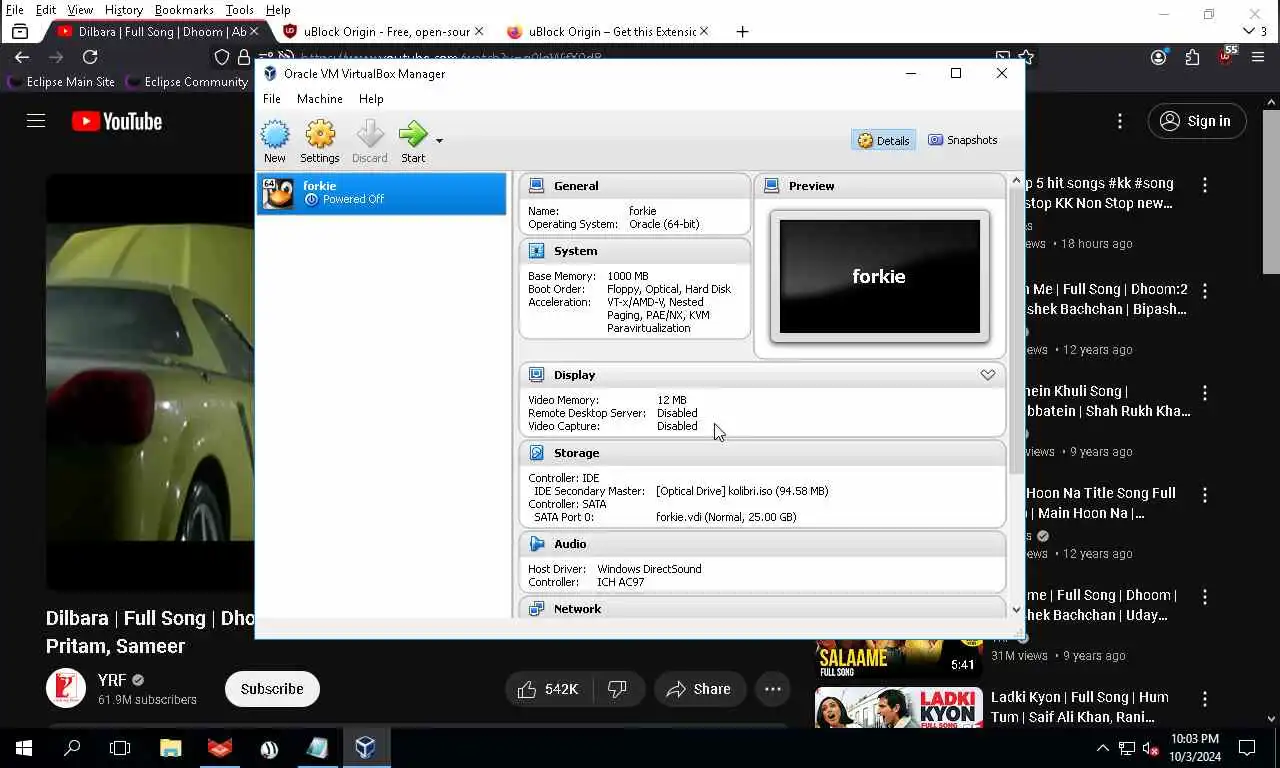The image size is (1280, 768).
Task: Open the browser extensions puzzle icon
Action: pyautogui.click(x=1192, y=57)
